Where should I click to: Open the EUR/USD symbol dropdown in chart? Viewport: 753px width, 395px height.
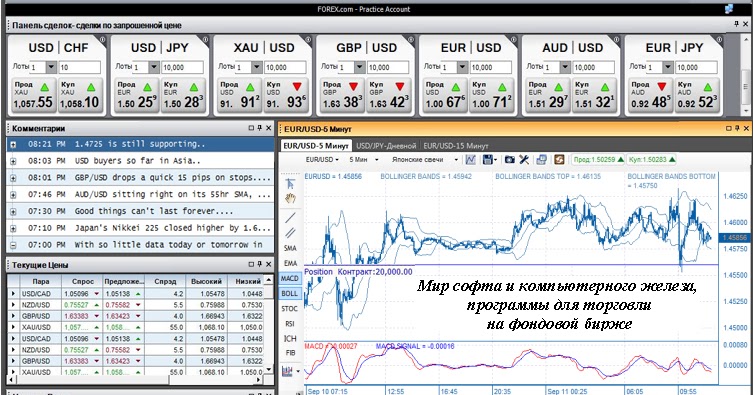(322, 159)
